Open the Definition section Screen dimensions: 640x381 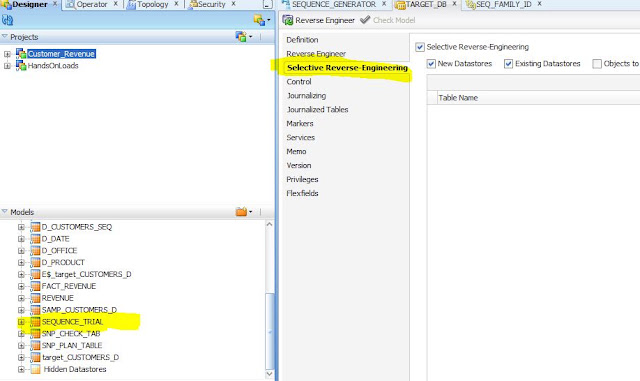point(302,40)
